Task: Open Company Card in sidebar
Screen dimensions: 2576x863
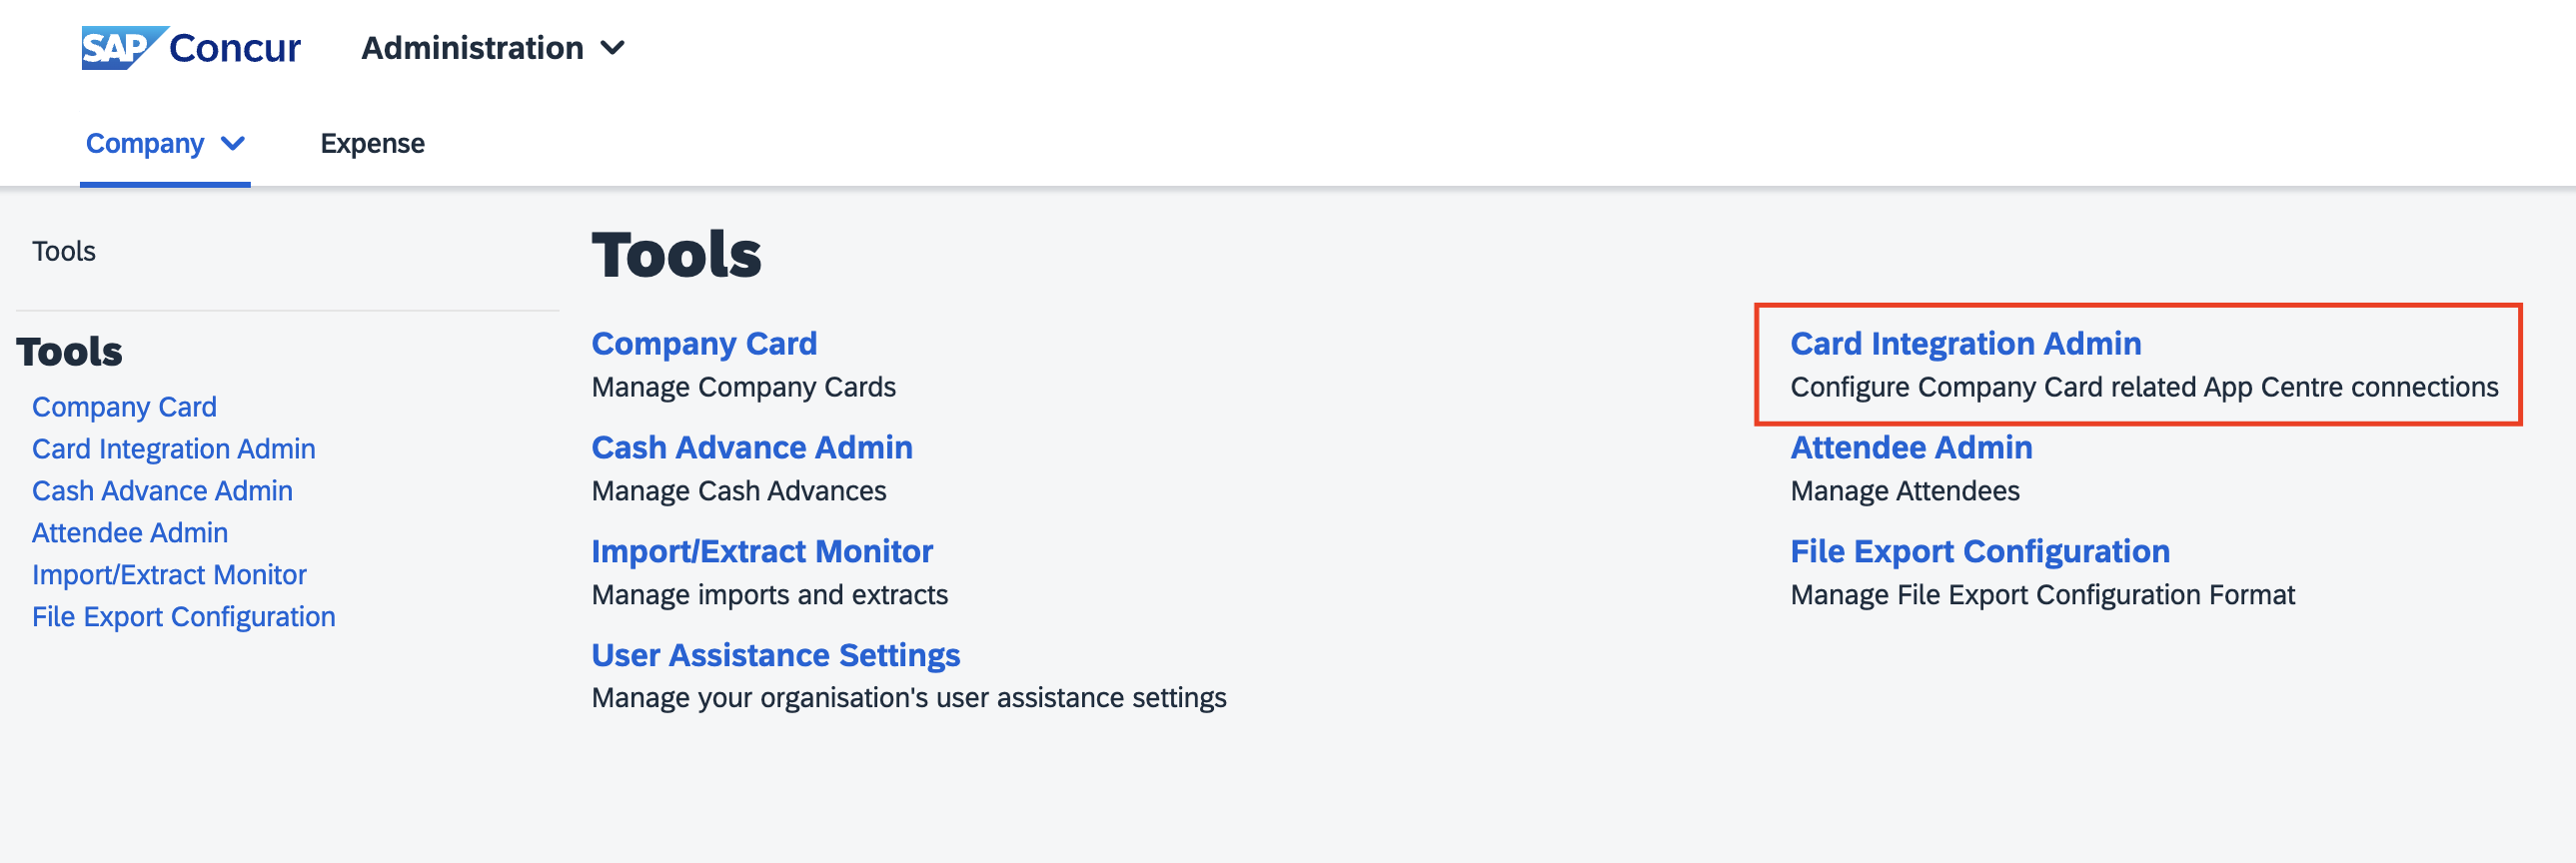Action: pyautogui.click(x=124, y=407)
